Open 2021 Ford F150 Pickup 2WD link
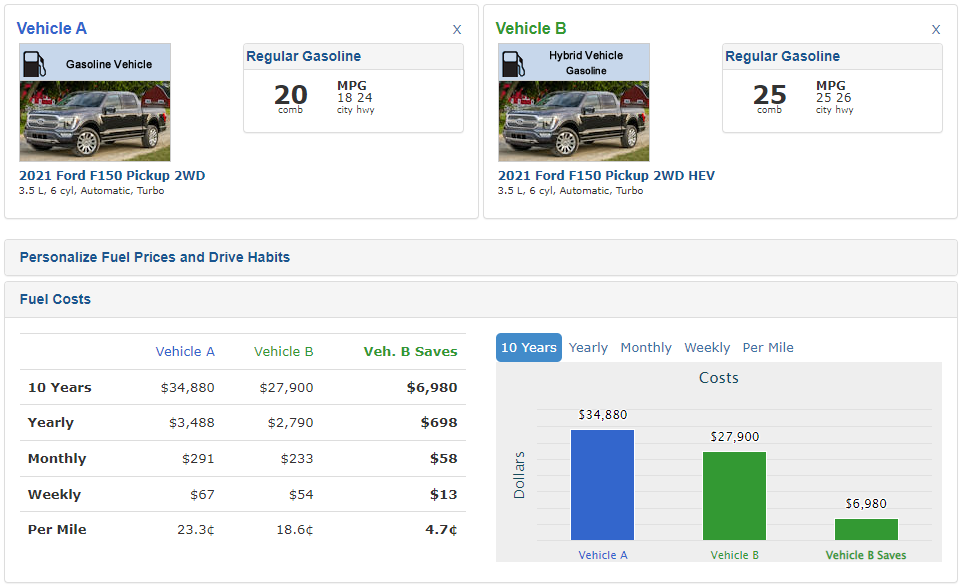961x586 pixels. pos(112,176)
